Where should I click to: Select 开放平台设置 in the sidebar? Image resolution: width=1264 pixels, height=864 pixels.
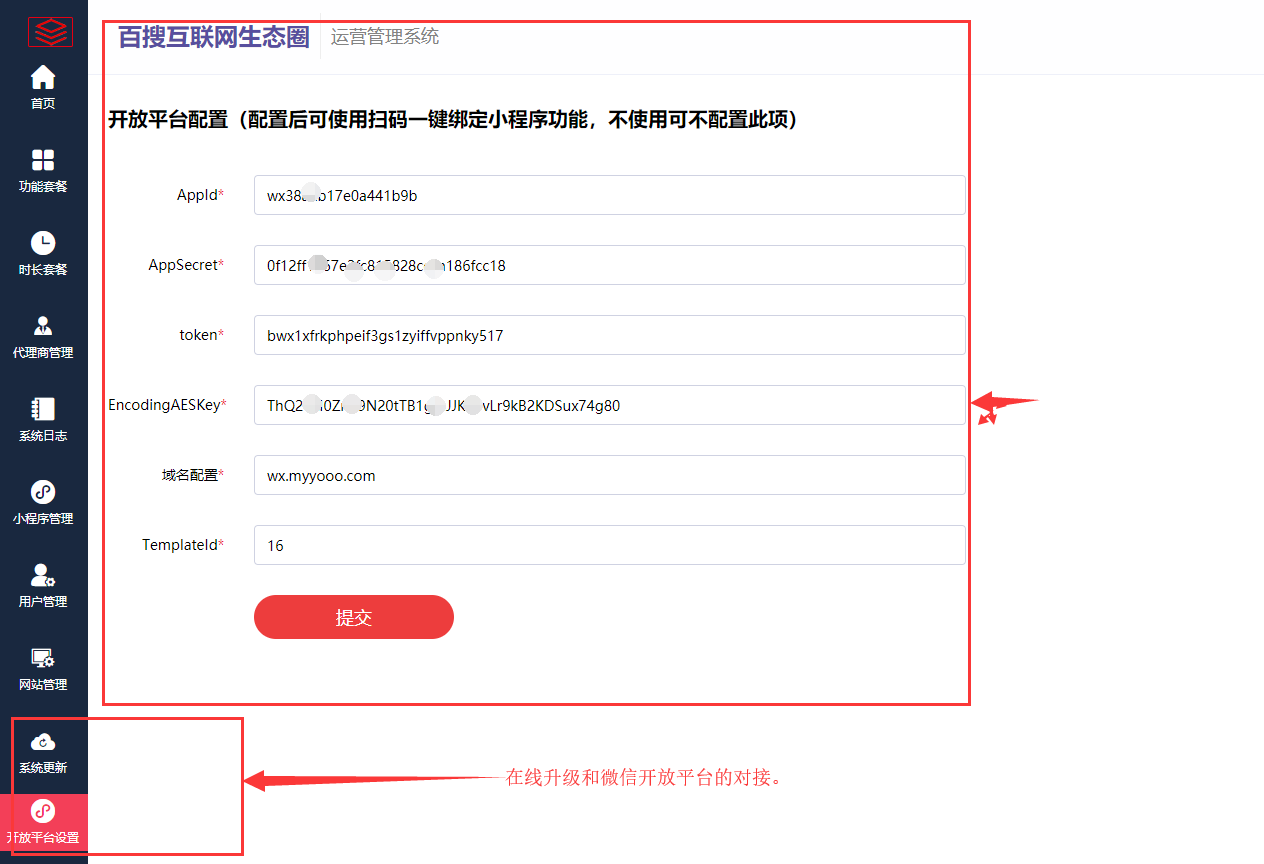point(43,823)
